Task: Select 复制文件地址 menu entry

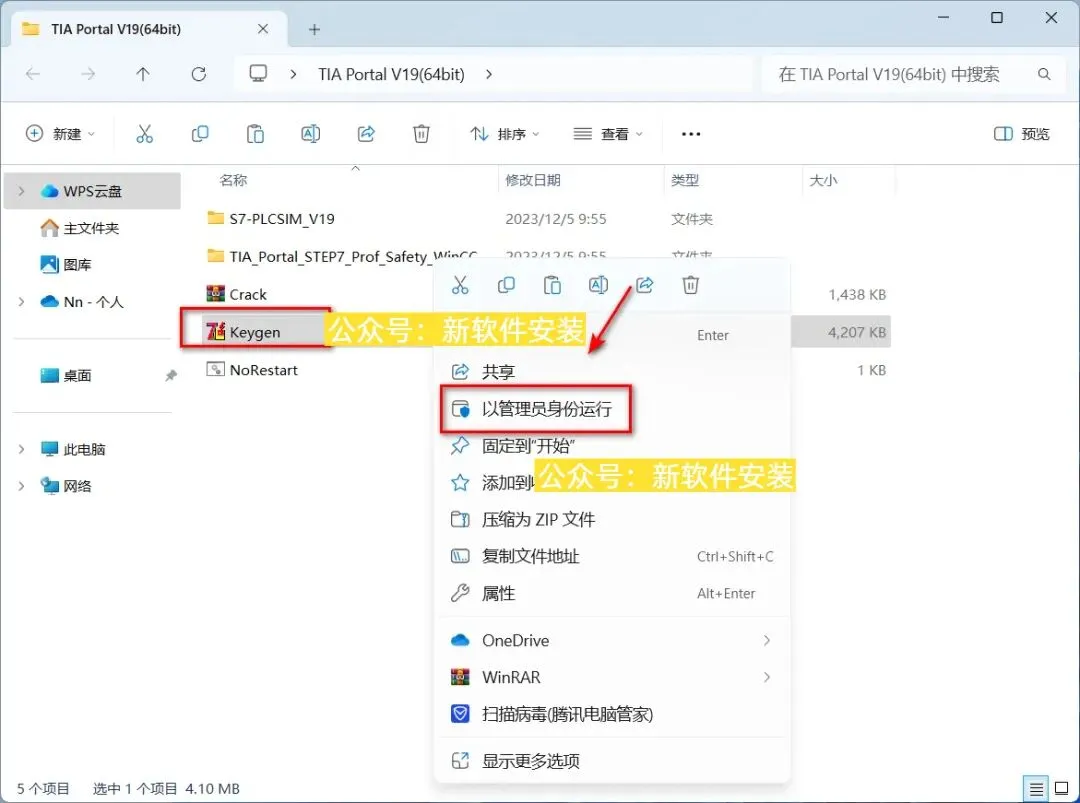Action: click(x=613, y=556)
